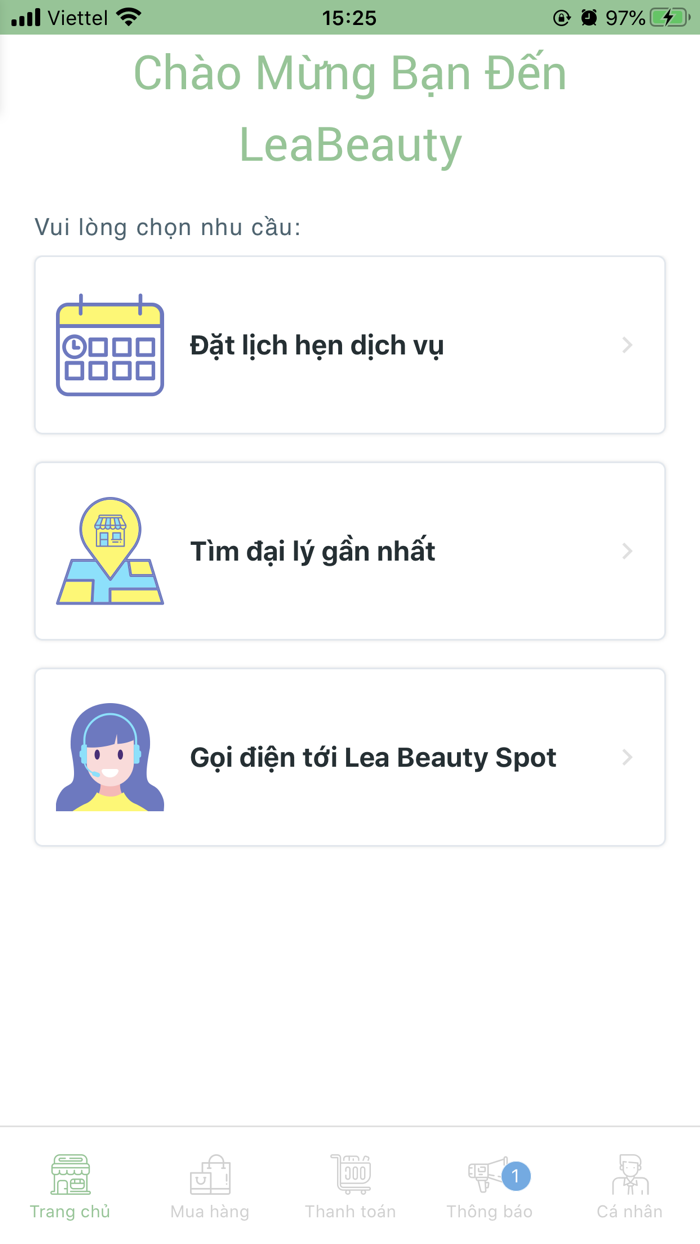Screen dimensions: 700x1244
Task: Switch to the Mua hàng tab
Action: click(210, 1185)
